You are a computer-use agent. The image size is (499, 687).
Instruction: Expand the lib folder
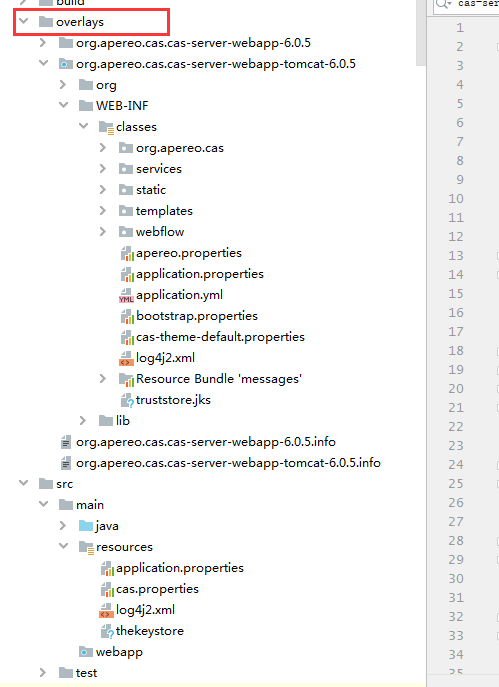83,421
